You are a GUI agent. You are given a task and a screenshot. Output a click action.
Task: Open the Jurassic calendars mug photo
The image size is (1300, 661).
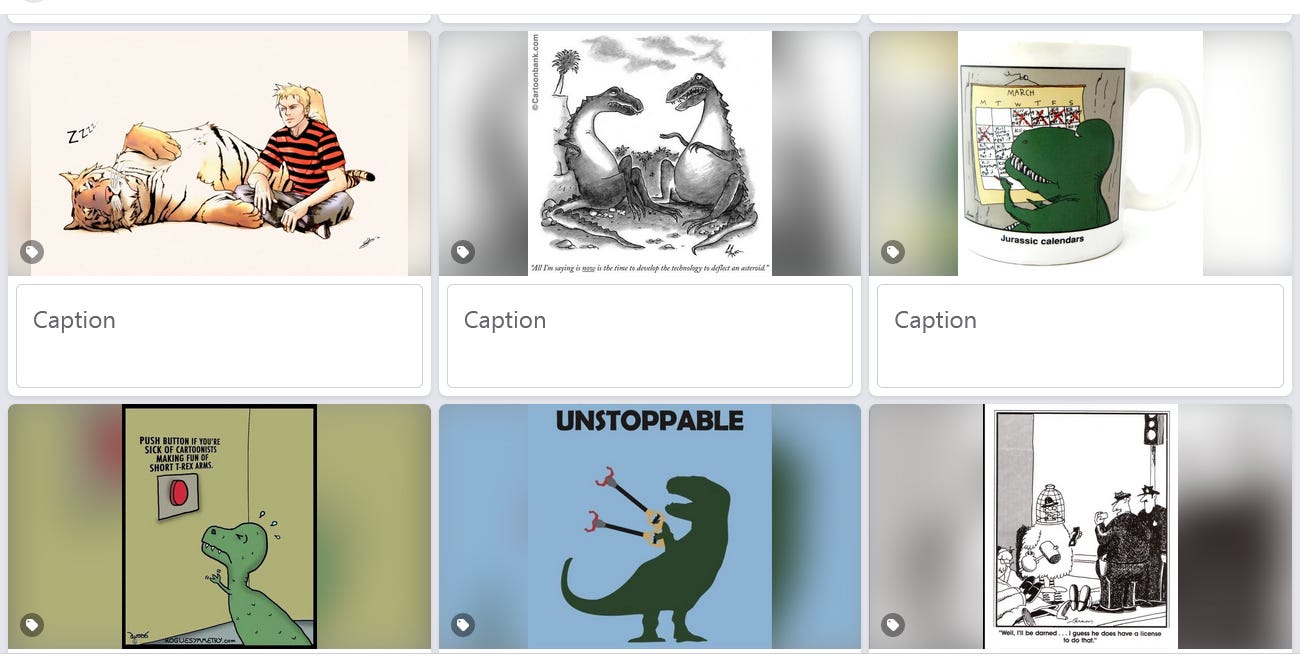pyautogui.click(x=1080, y=153)
